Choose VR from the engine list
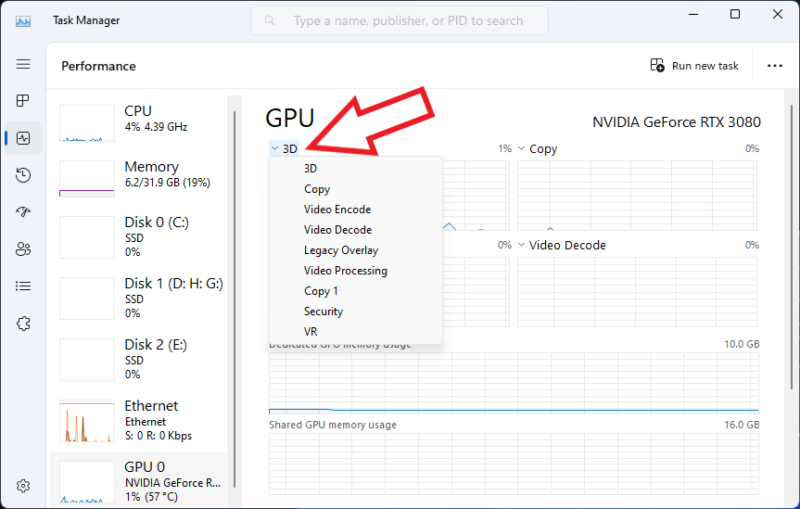Image resolution: width=800 pixels, height=509 pixels. coord(356,332)
